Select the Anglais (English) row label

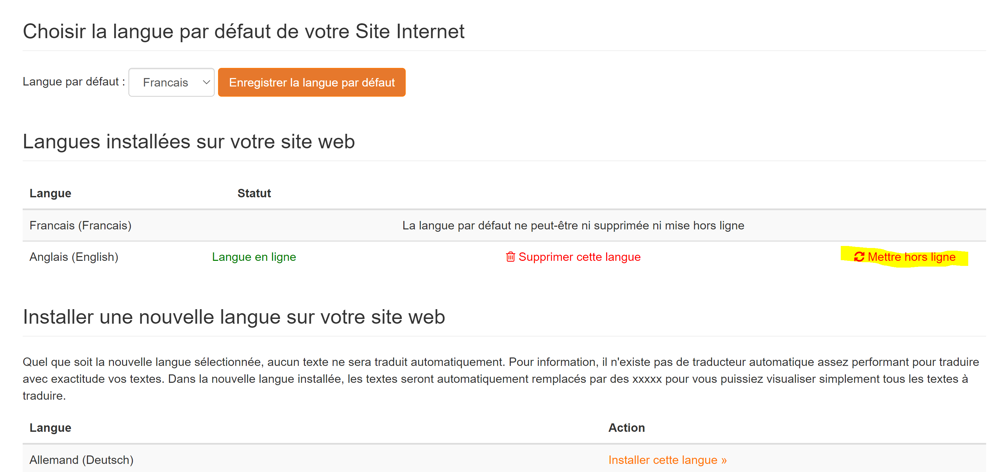(74, 257)
